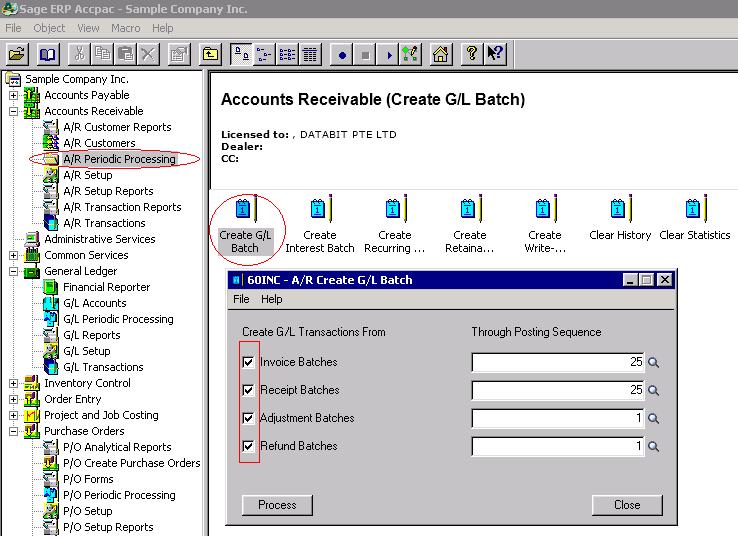Open finder for Invoice Batches posting sequence
The height and width of the screenshot is (554, 738).
(653, 362)
